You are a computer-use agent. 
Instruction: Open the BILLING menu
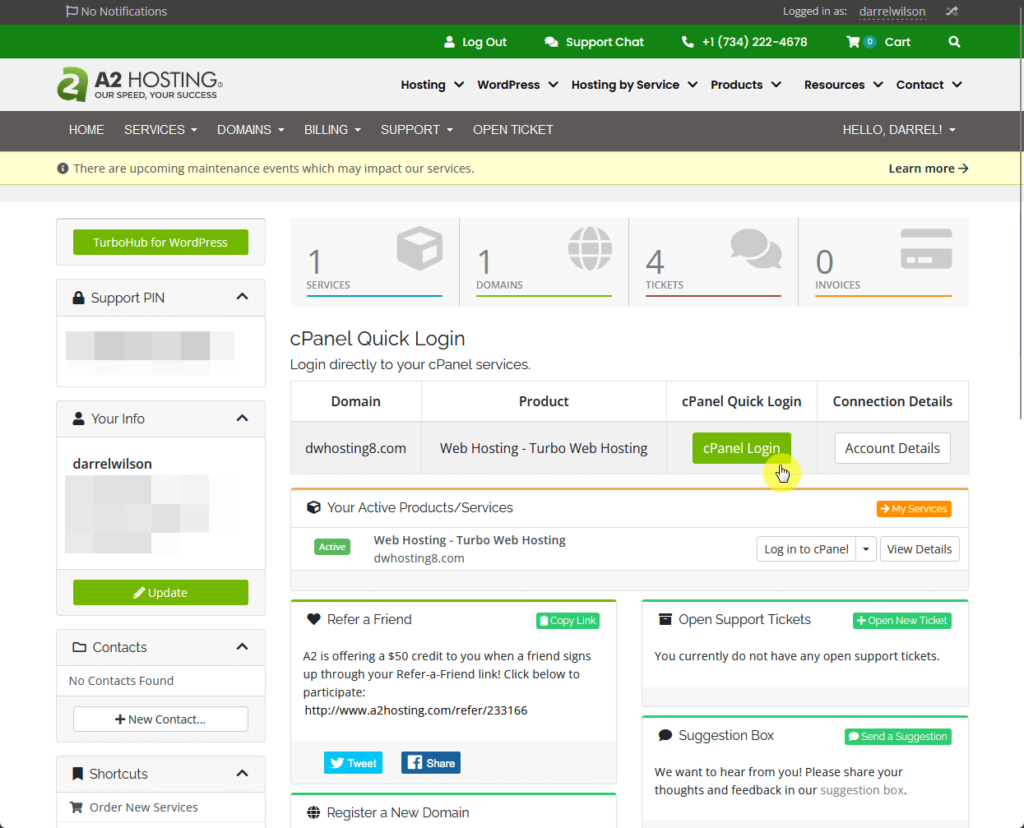tap(332, 130)
